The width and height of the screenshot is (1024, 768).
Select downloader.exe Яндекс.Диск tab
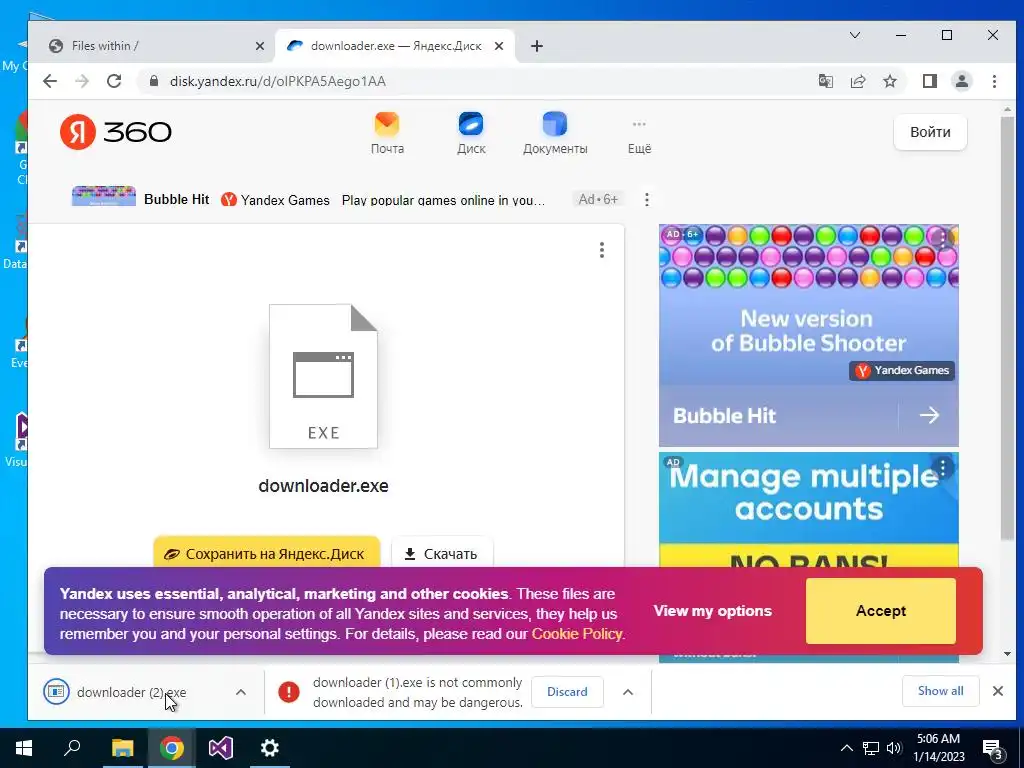point(396,46)
